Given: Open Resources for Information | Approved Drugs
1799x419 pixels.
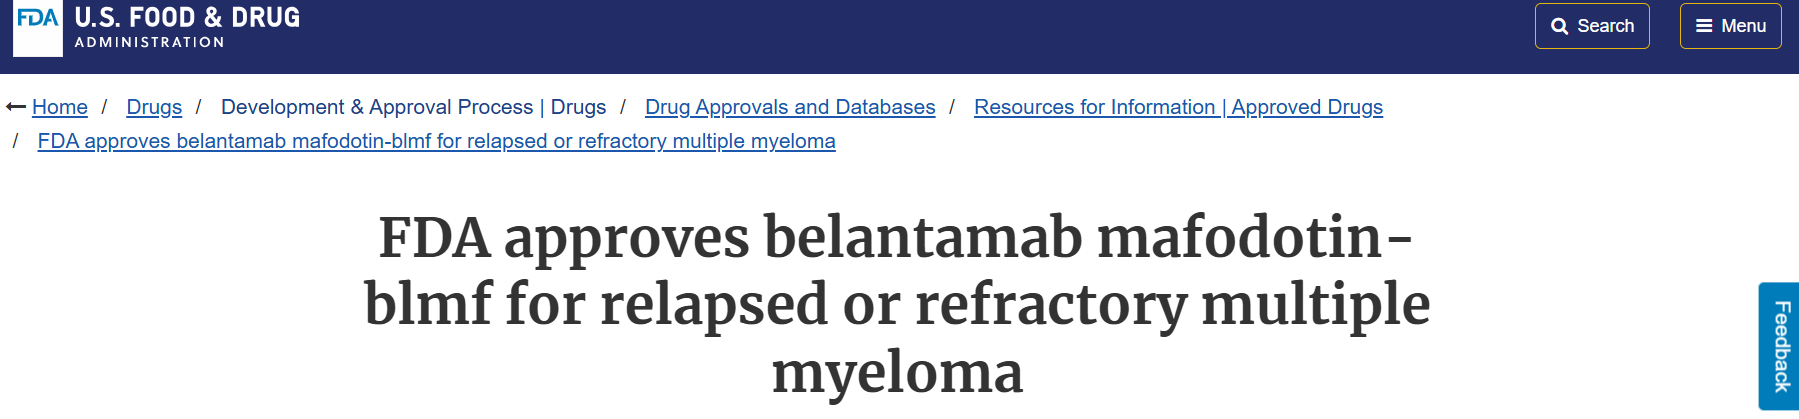Looking at the screenshot, I should click(1178, 107).
